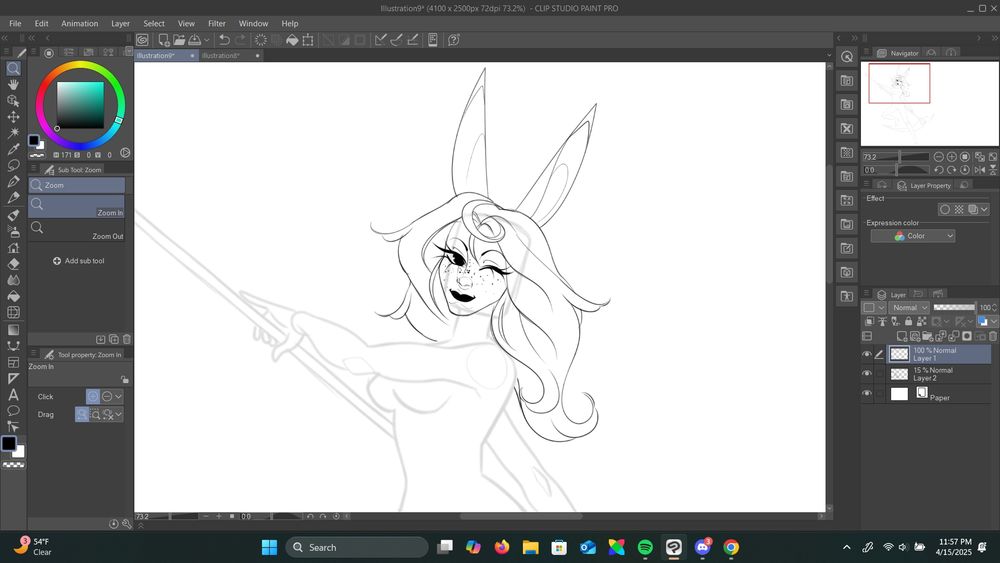Click the saturation square in color wheel
This screenshot has height=563, width=1000.
click(x=80, y=105)
